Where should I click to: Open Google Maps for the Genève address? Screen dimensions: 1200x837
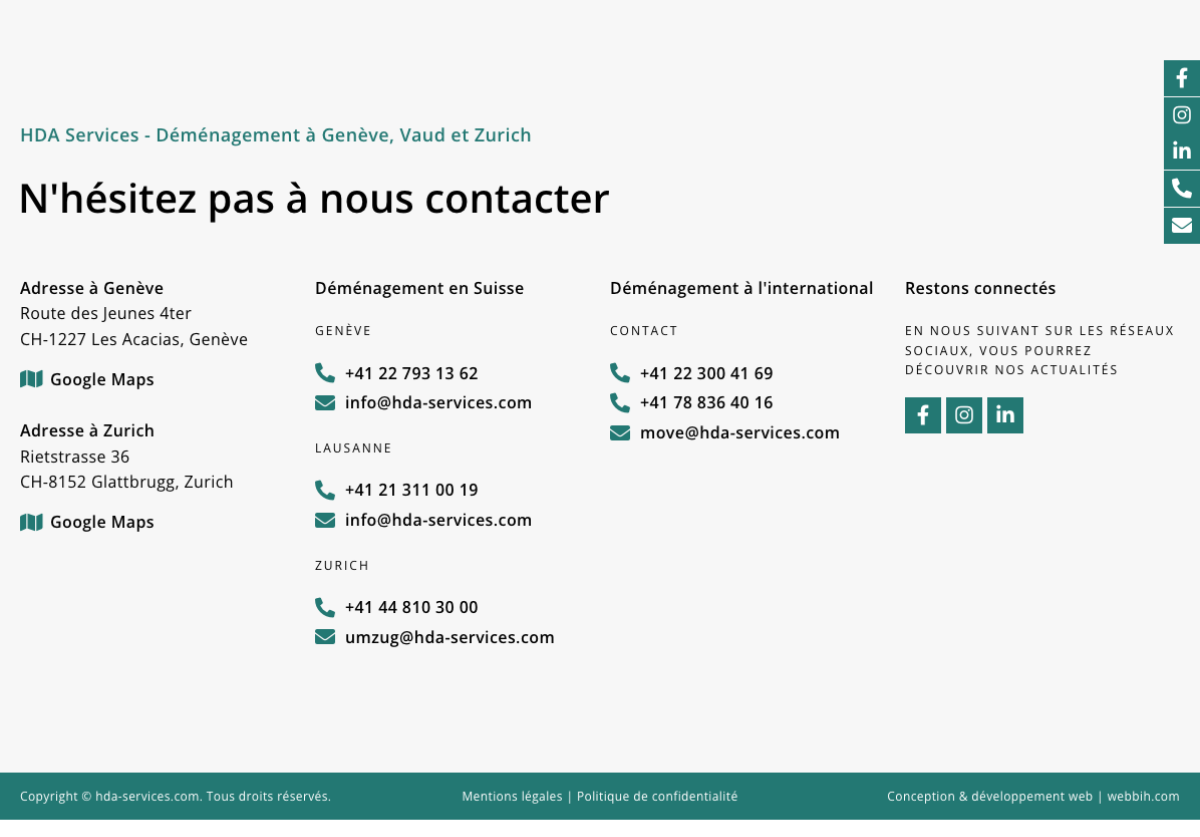coord(101,380)
